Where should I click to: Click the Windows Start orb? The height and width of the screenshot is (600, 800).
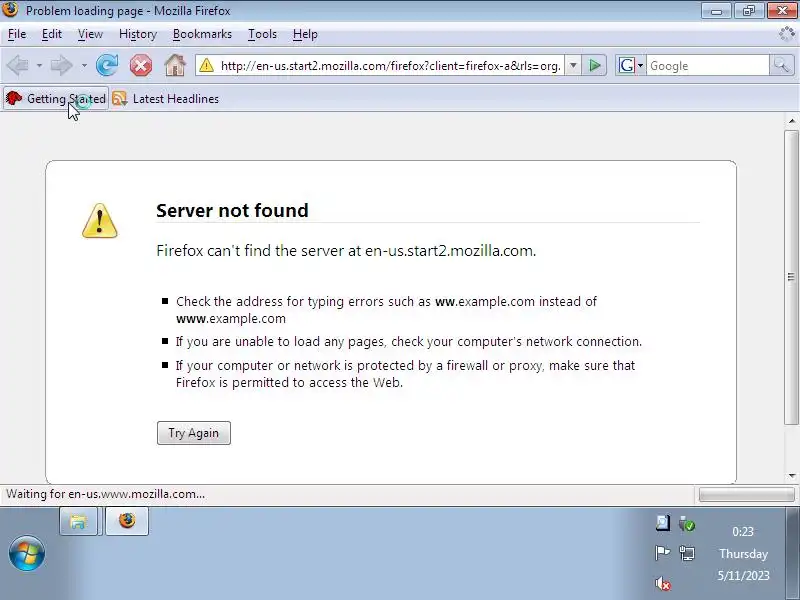27,553
